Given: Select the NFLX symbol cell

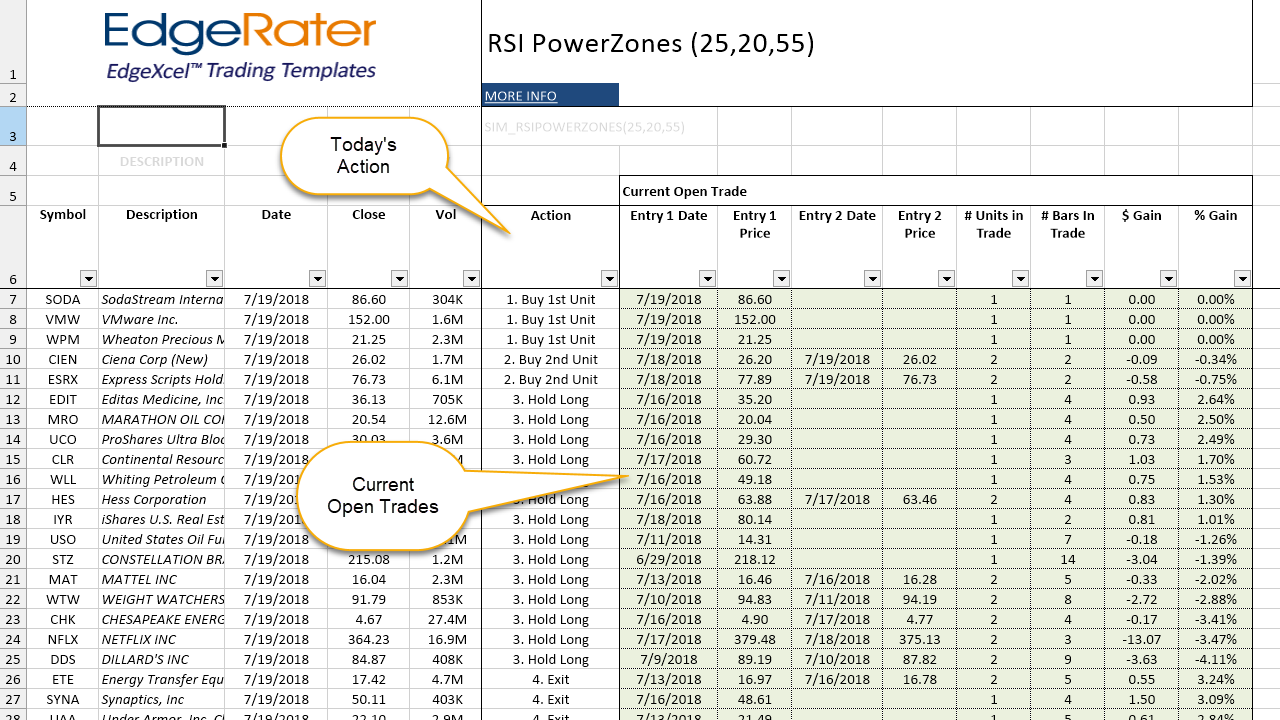Looking at the screenshot, I should coord(63,639).
